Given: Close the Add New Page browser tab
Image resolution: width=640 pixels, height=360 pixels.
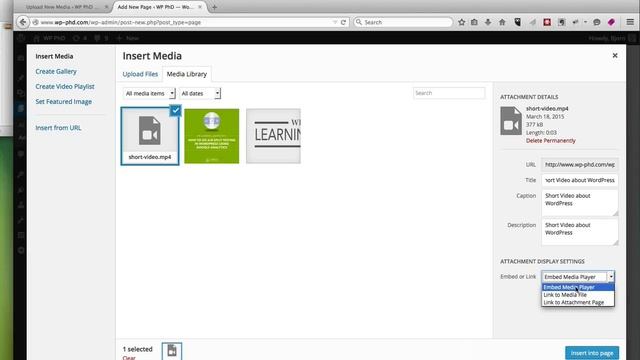Looking at the screenshot, I should [x=200, y=7].
